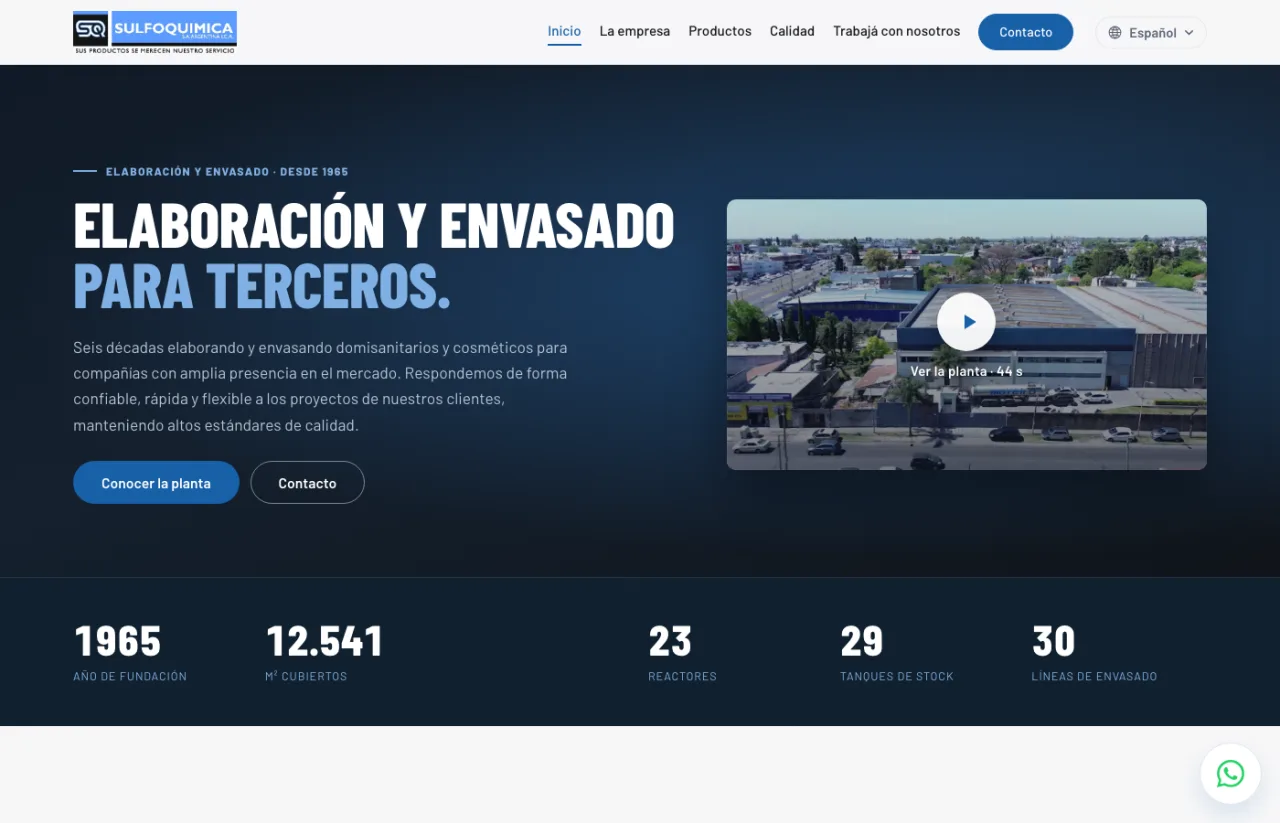The image size is (1280, 823).
Task: Expand the Español language dropdown
Action: 1151,32
